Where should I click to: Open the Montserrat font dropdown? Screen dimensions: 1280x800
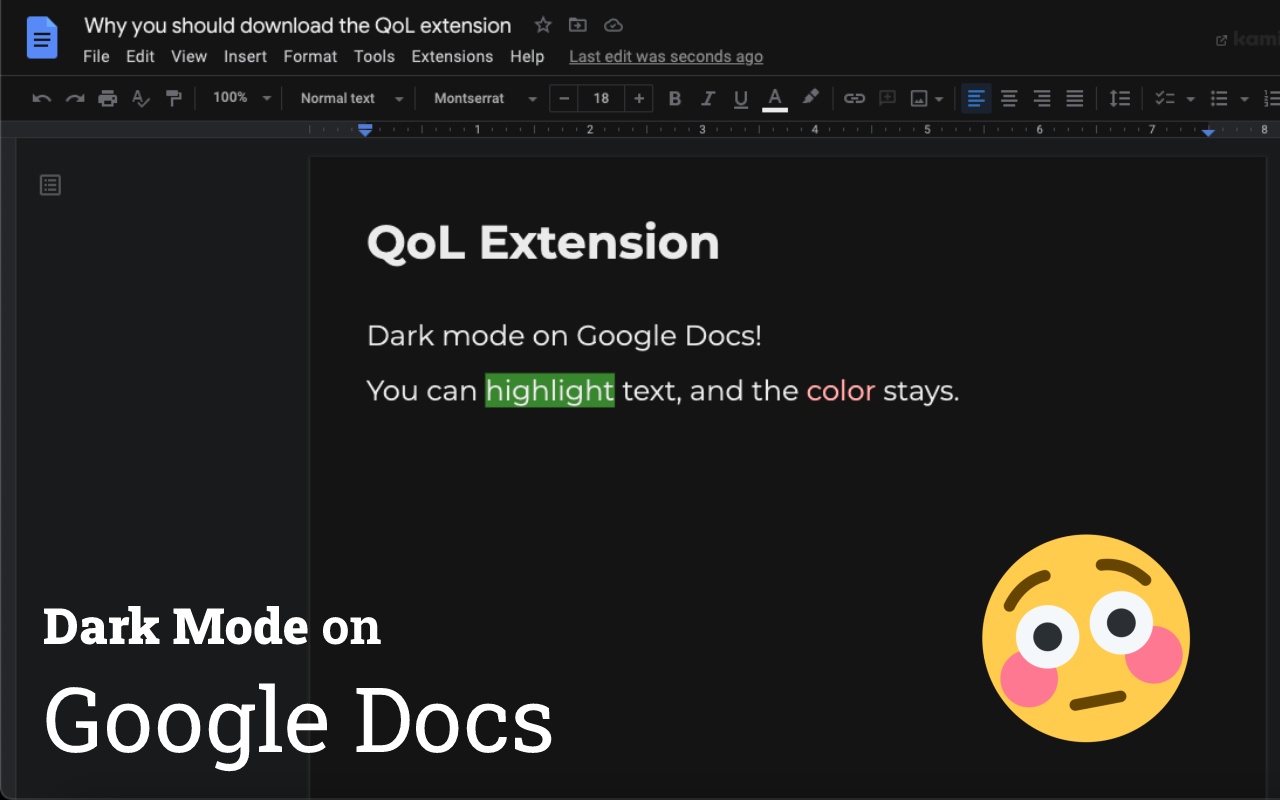pyautogui.click(x=485, y=98)
